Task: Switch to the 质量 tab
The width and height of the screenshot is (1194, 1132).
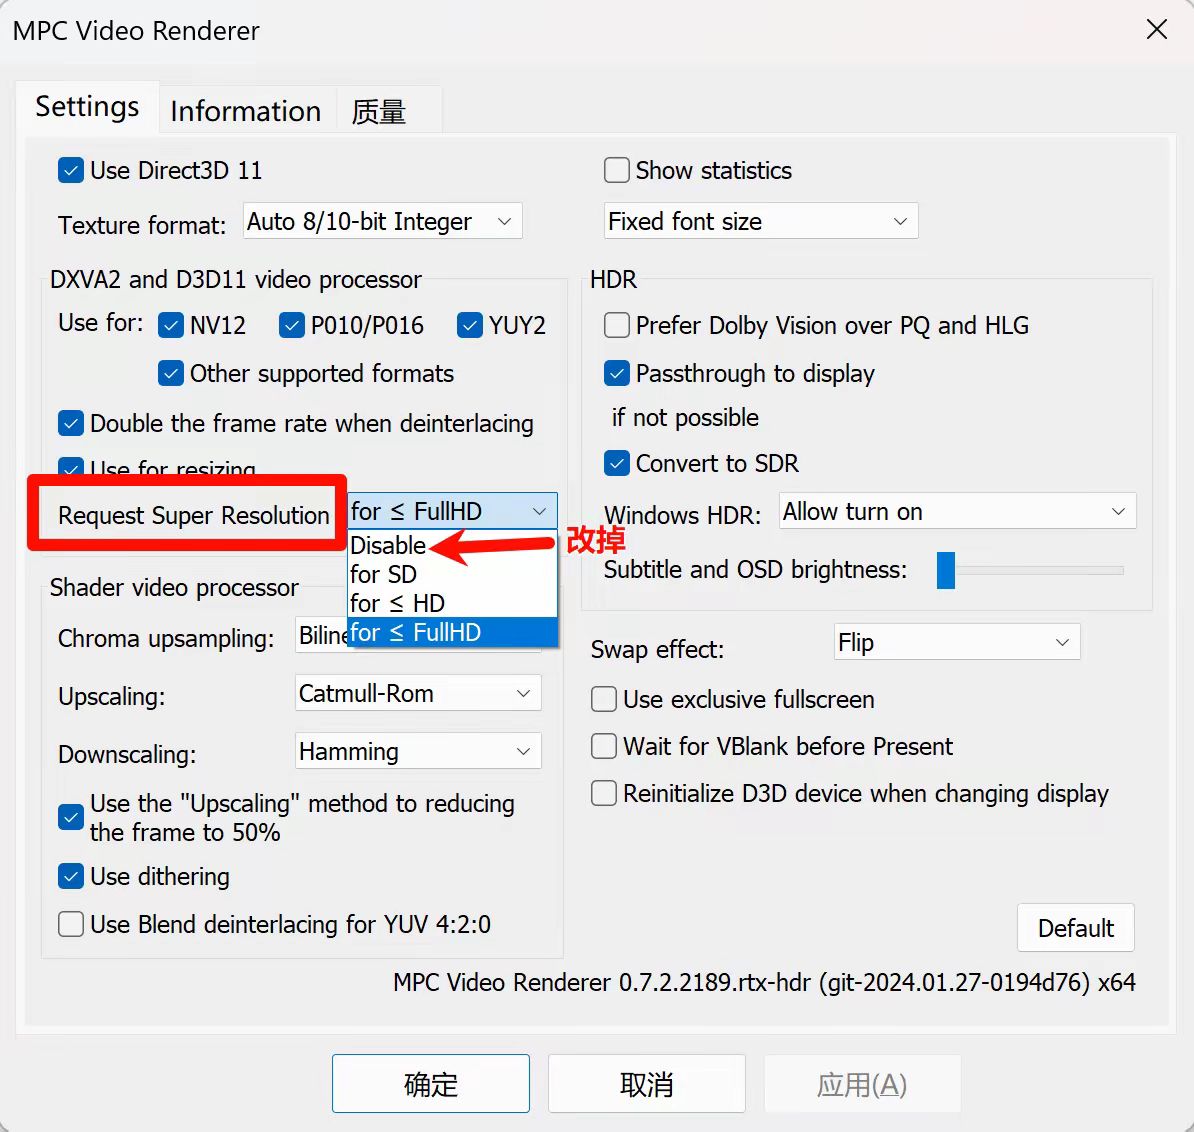Action: point(380,112)
